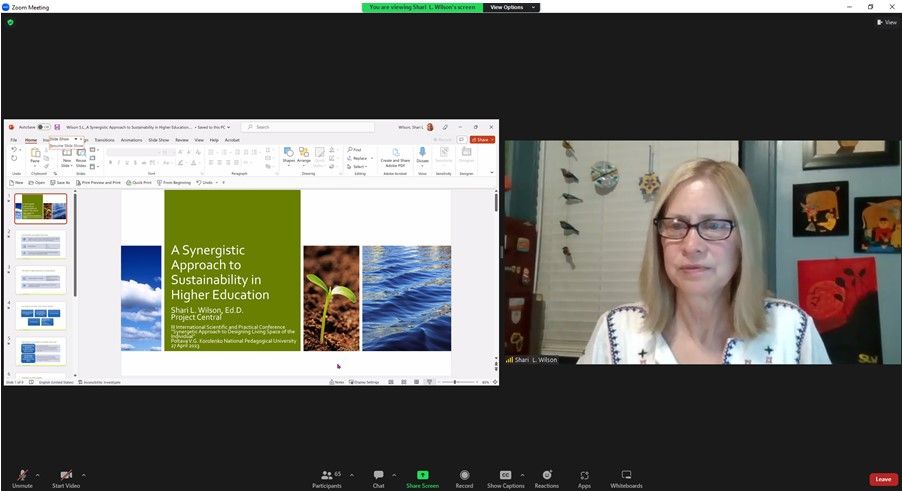Image resolution: width=902 pixels, height=491 pixels.
Task: Expand video options arrow next to Start Video
Action: pos(84,475)
